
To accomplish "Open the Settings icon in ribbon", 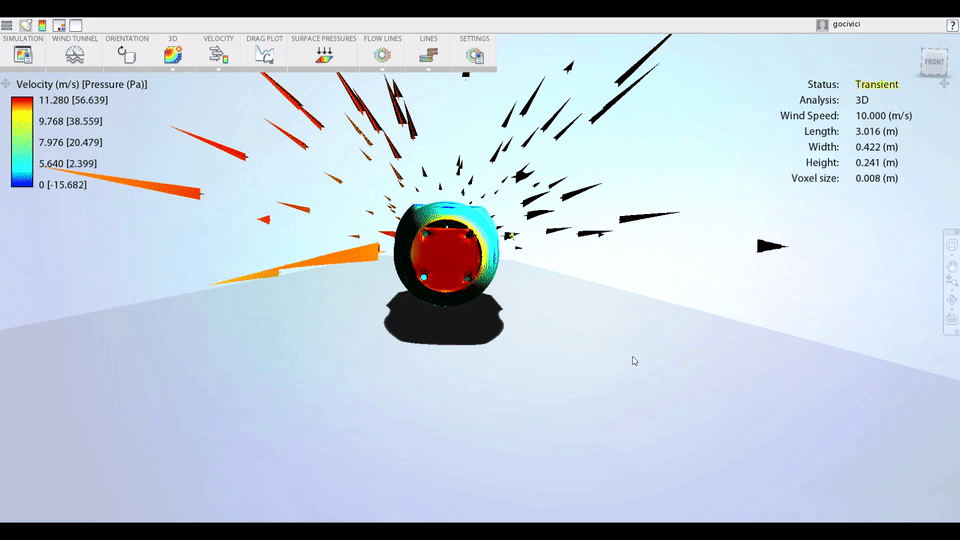I will [x=474, y=56].
